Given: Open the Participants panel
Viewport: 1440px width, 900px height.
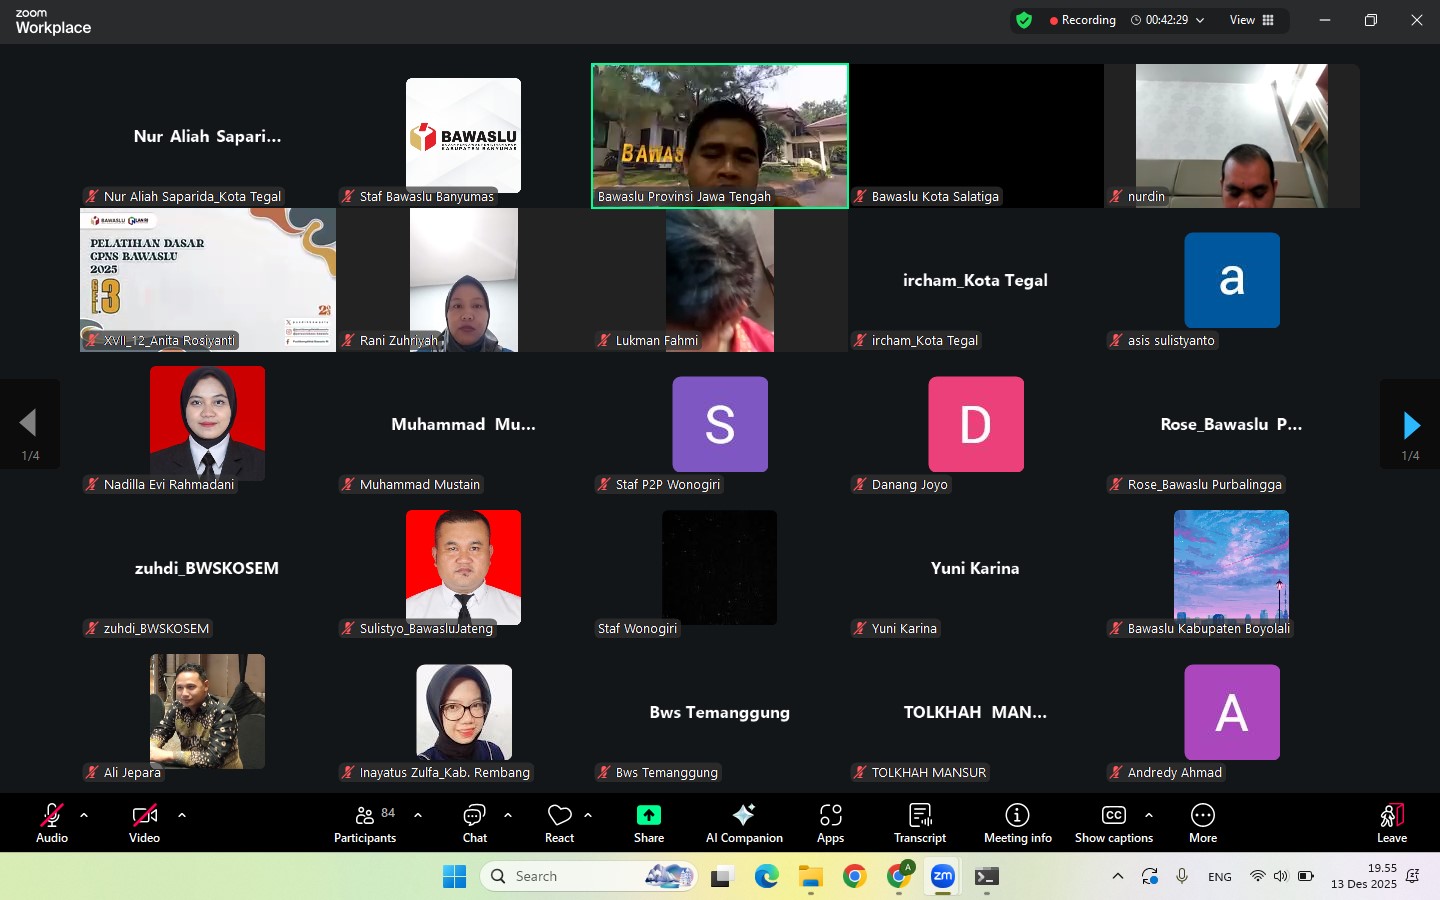Looking at the screenshot, I should tap(365, 824).
